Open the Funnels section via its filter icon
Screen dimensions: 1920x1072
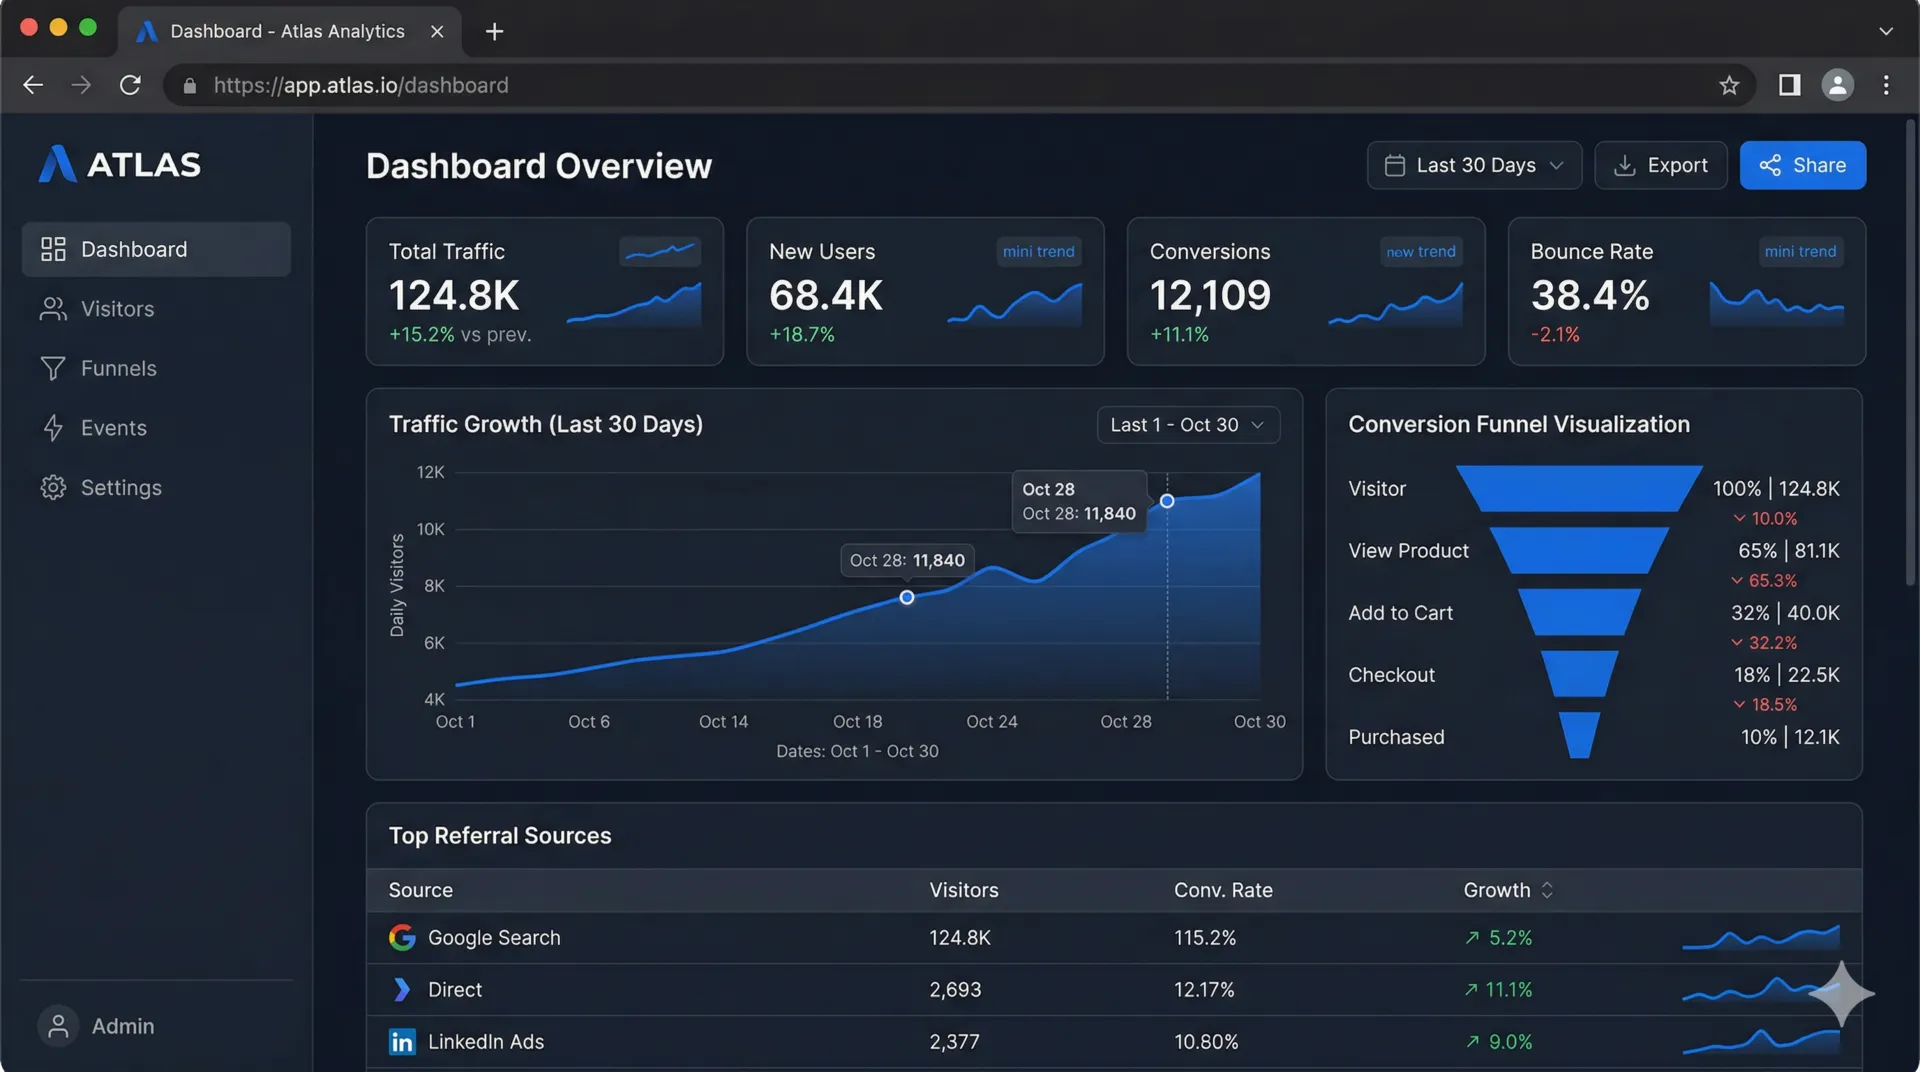[54, 368]
